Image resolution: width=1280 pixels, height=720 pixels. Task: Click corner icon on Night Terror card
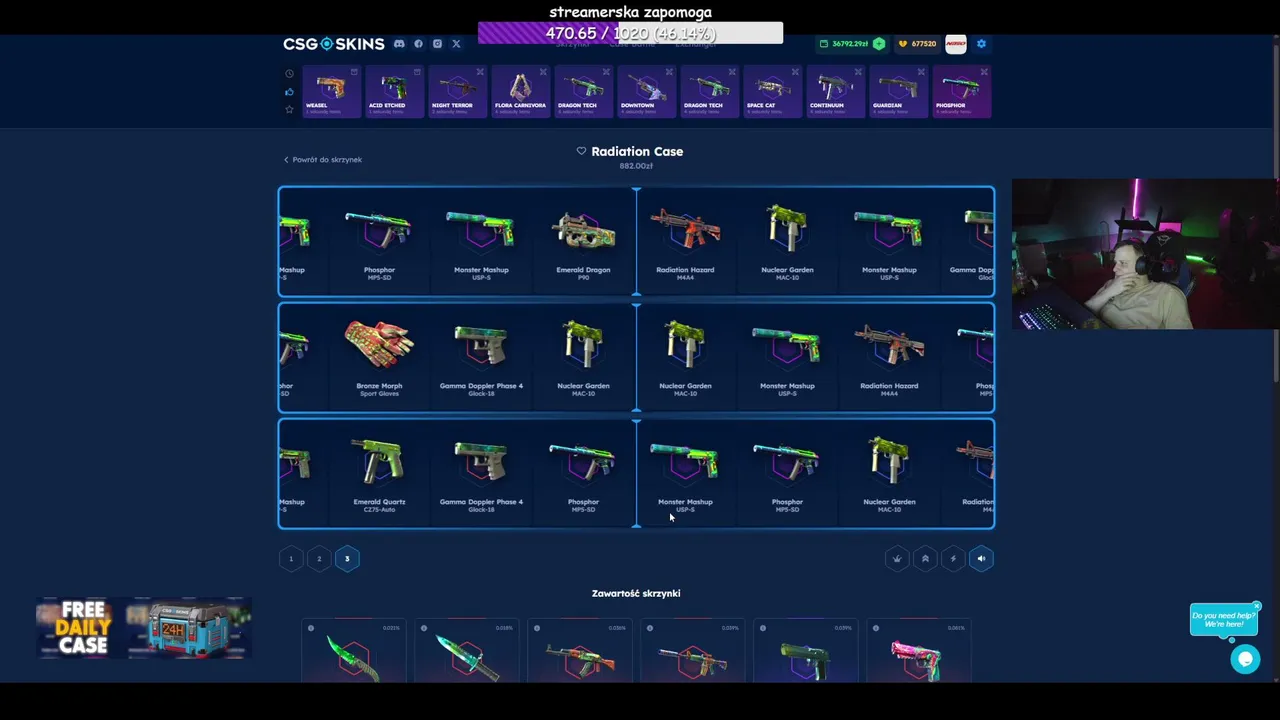pyautogui.click(x=480, y=72)
